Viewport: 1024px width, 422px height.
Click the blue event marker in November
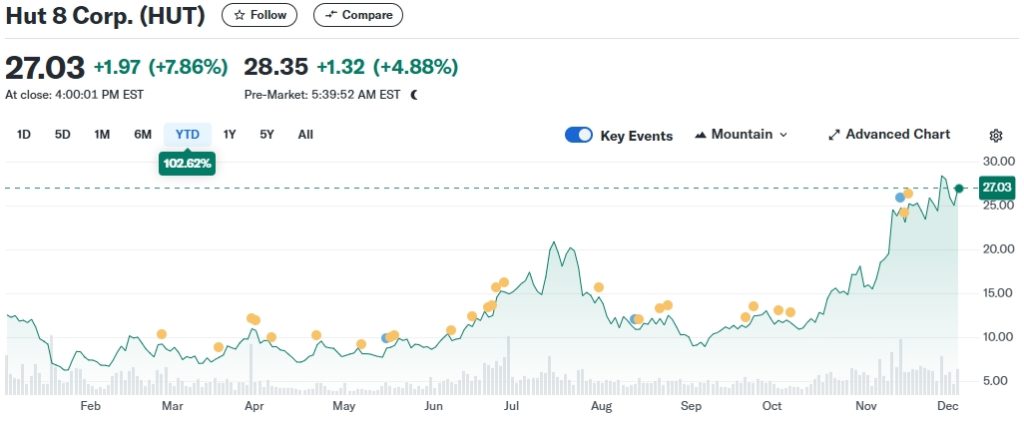[x=900, y=197]
